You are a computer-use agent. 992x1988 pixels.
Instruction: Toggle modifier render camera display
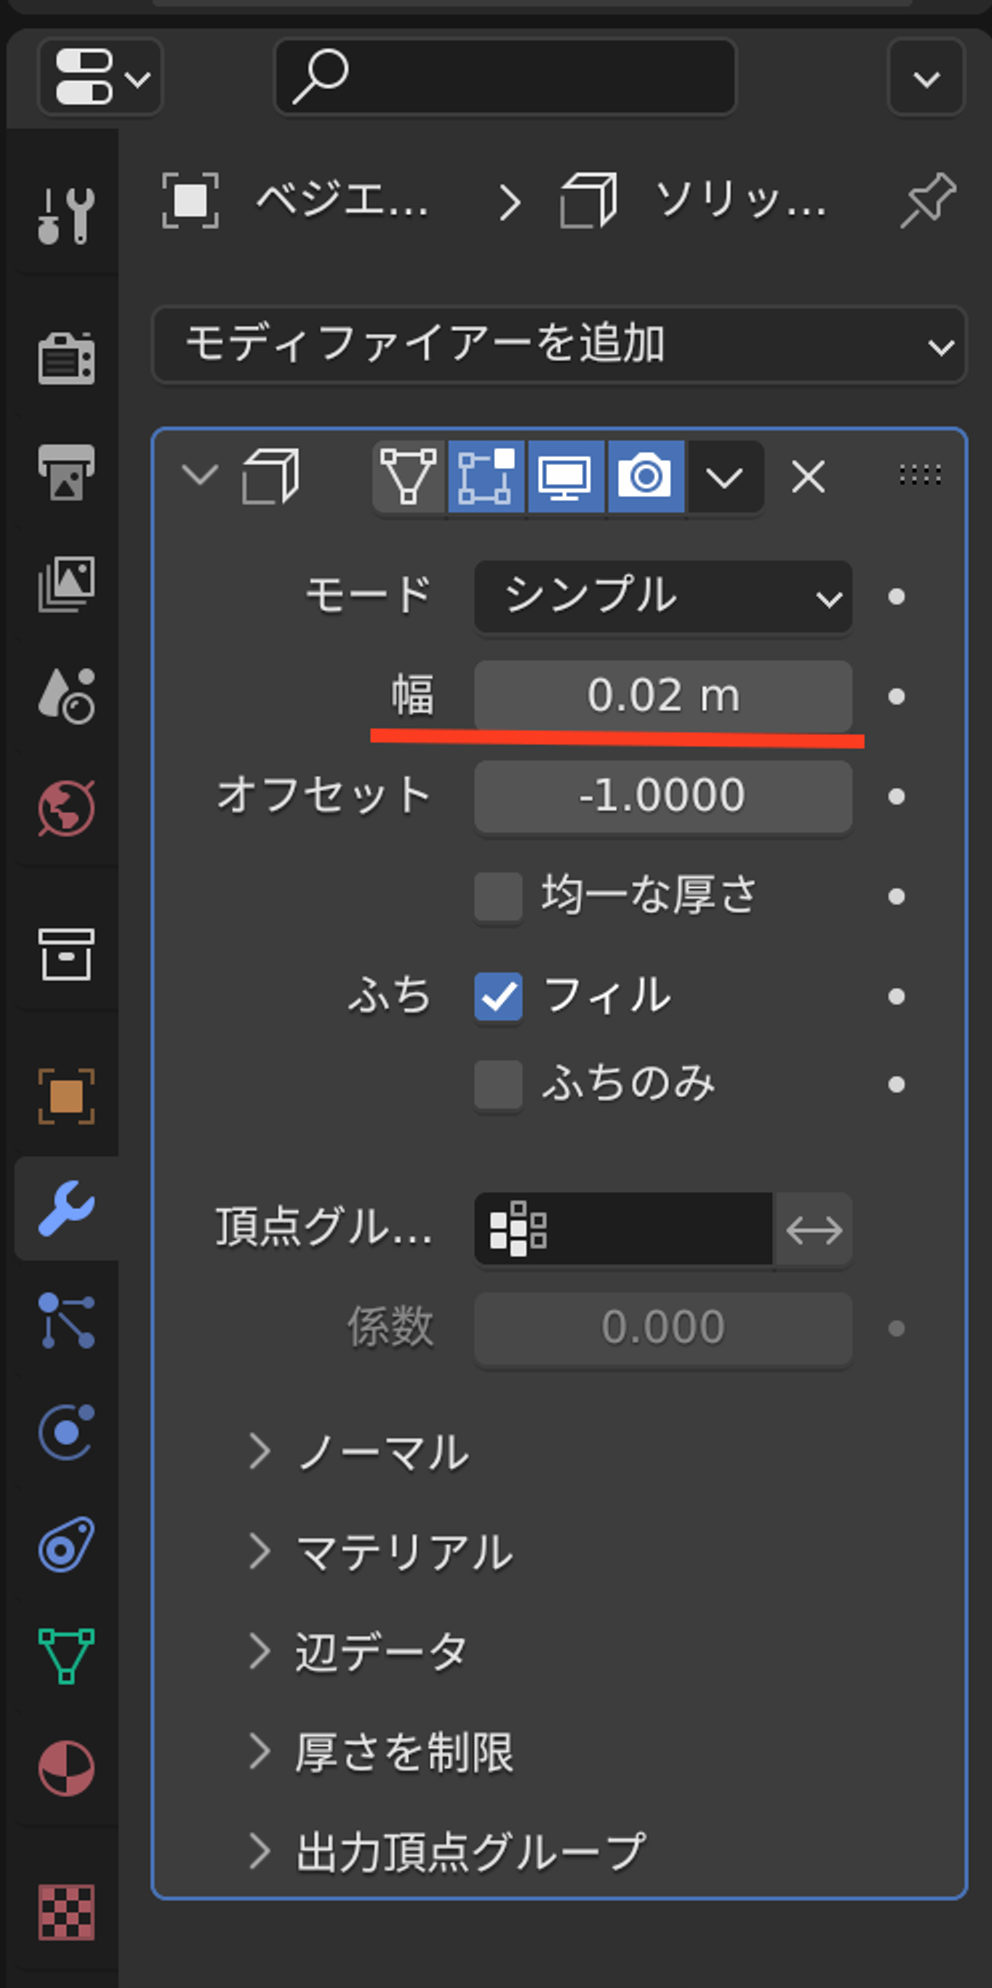[646, 477]
